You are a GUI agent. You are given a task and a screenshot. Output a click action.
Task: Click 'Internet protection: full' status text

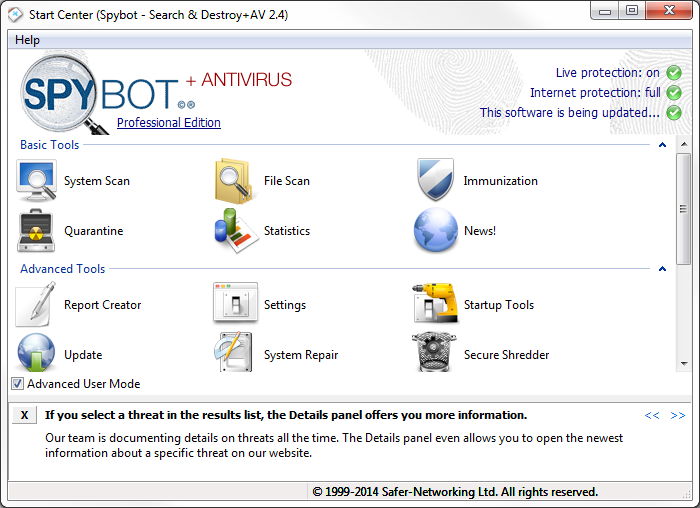595,93
